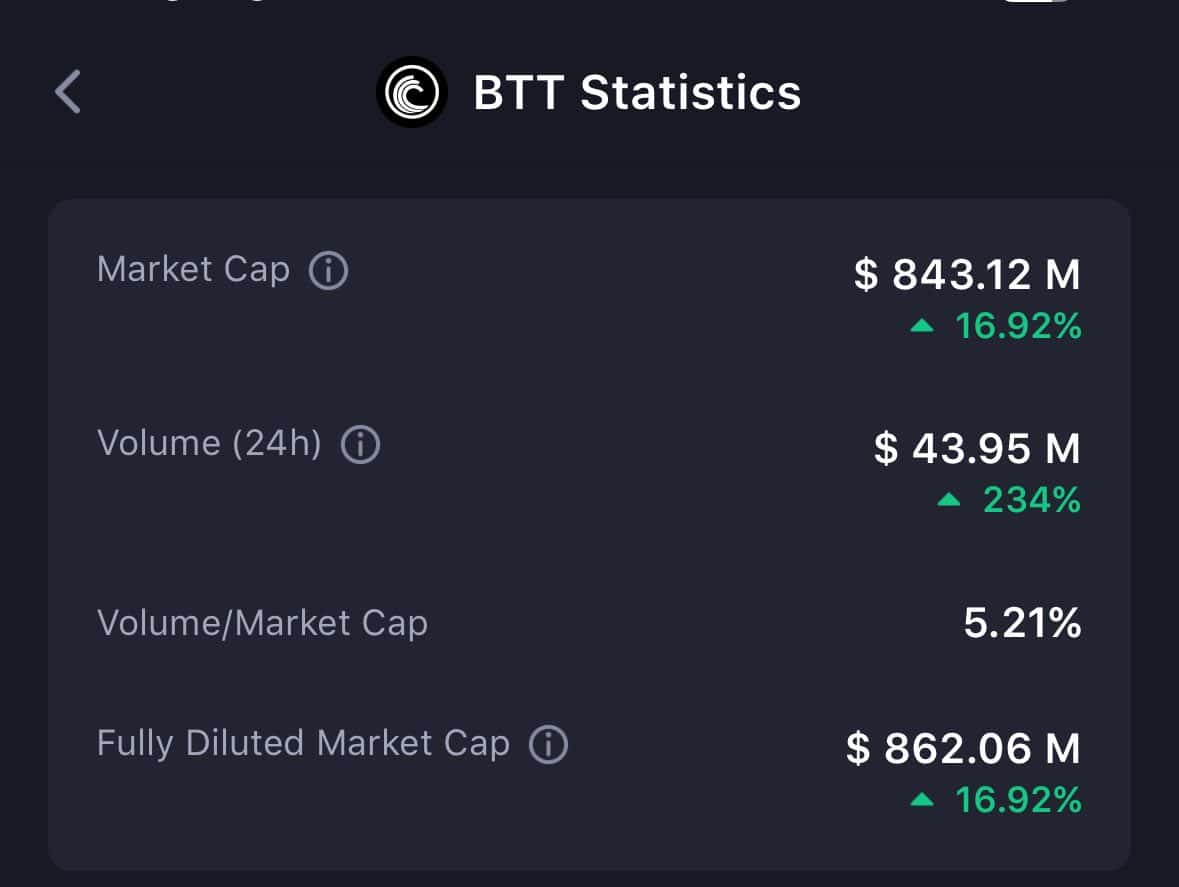Tap the Volume/Market Cap label
The width and height of the screenshot is (1179, 887).
(262, 623)
